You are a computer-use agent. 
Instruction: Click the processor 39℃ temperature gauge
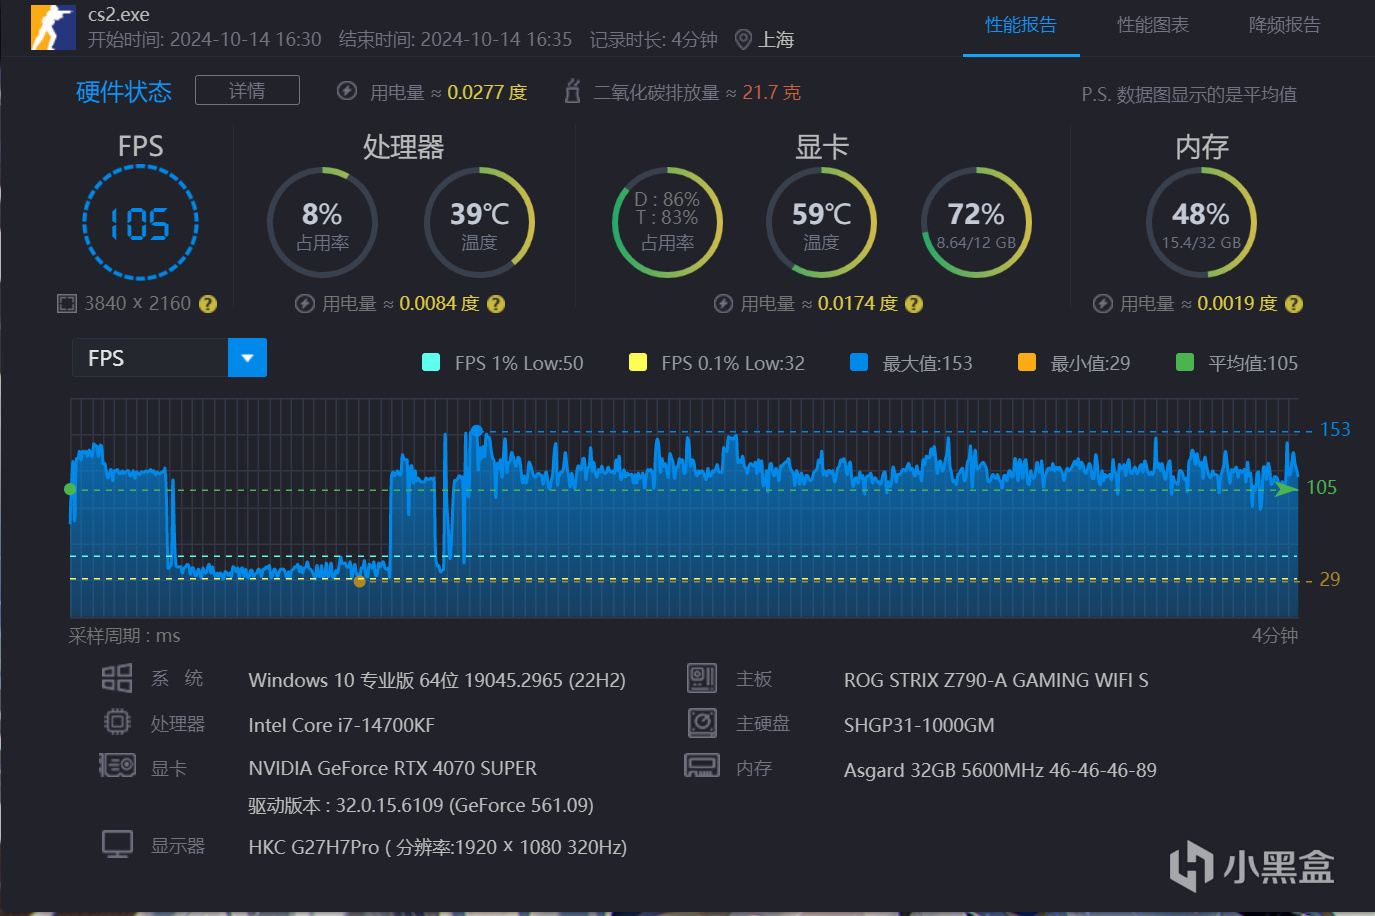[x=479, y=222]
